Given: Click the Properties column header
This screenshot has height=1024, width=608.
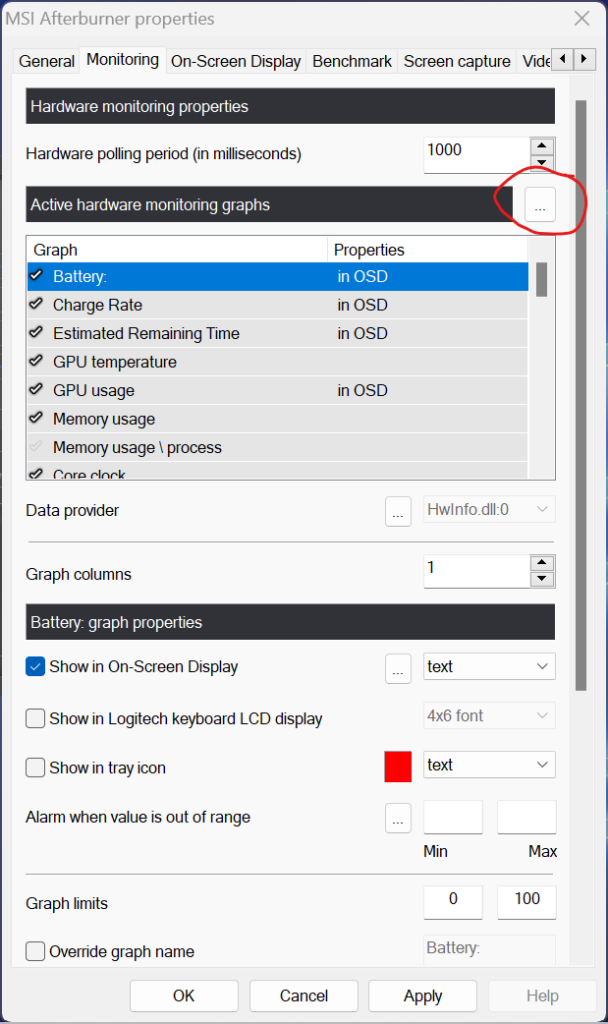Looking at the screenshot, I should coord(428,249).
